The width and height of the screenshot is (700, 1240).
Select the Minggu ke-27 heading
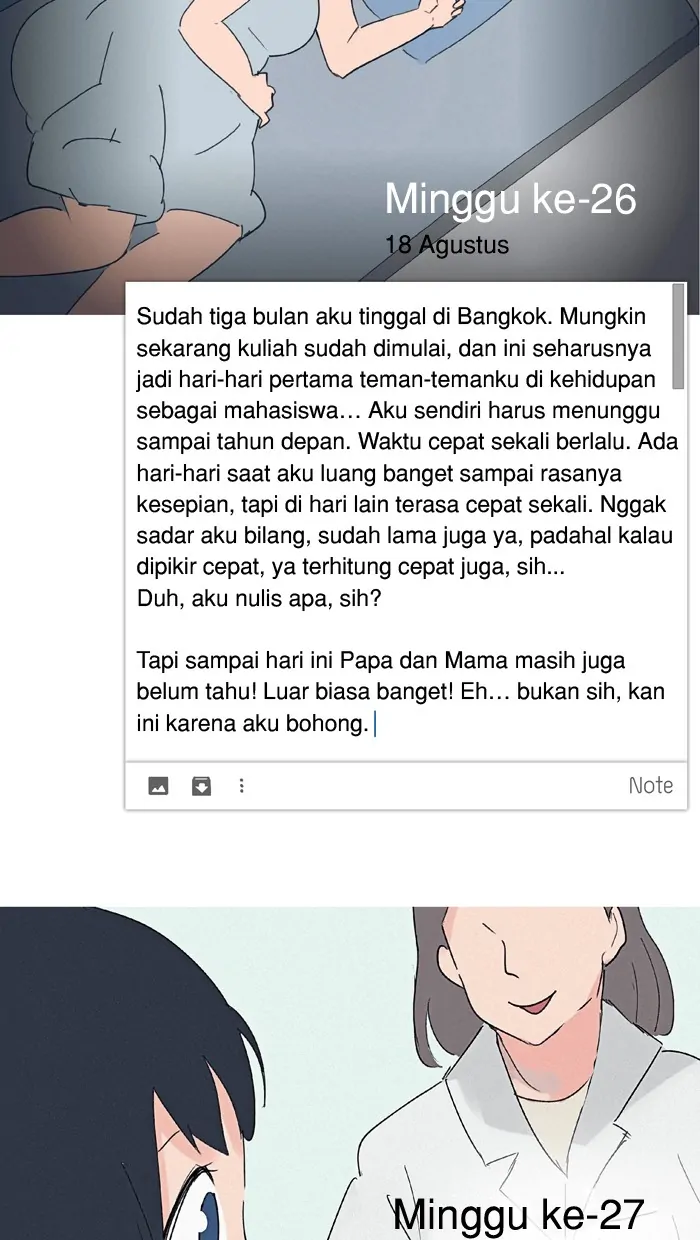tap(518, 1214)
